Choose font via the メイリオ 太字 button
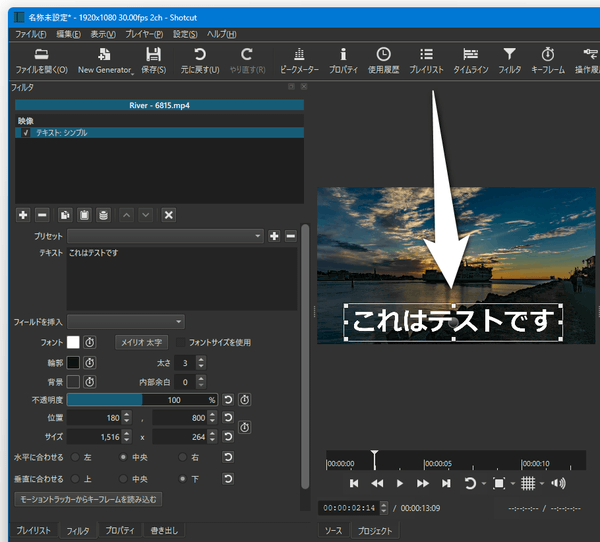Screen dimensions: 600x542 [141, 342]
